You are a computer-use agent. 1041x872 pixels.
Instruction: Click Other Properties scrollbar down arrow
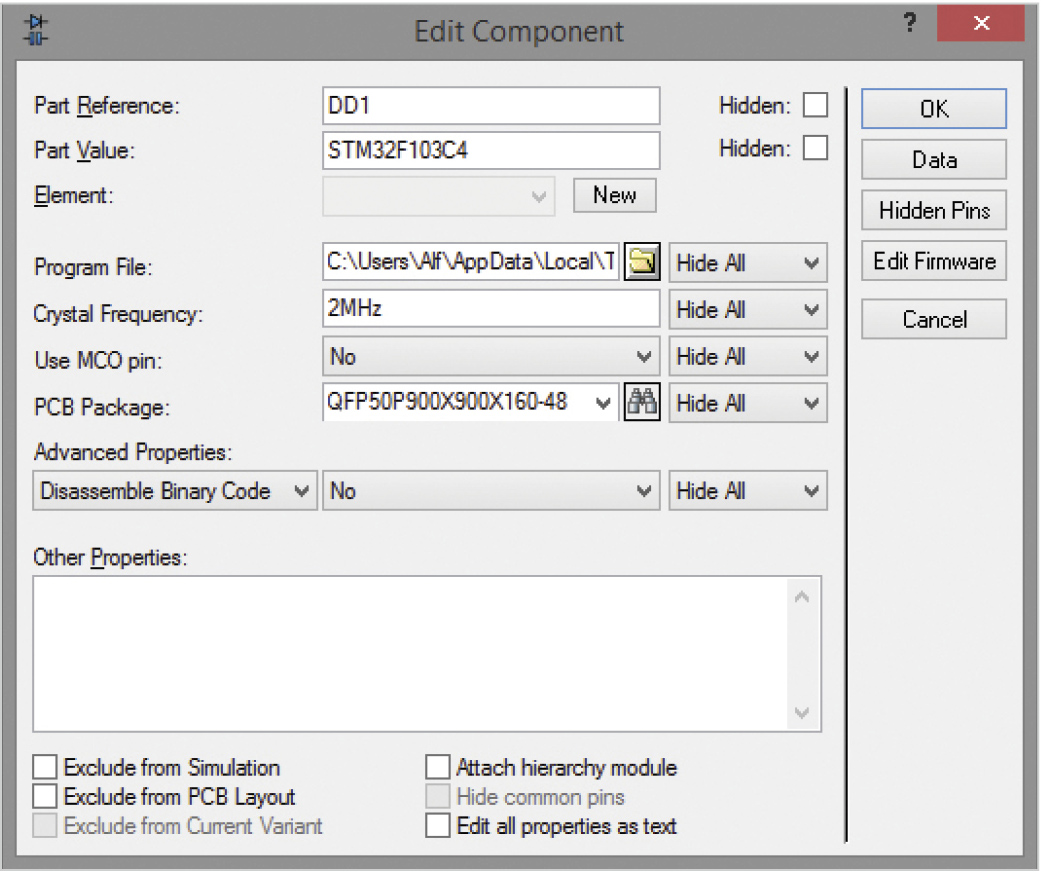click(x=802, y=713)
